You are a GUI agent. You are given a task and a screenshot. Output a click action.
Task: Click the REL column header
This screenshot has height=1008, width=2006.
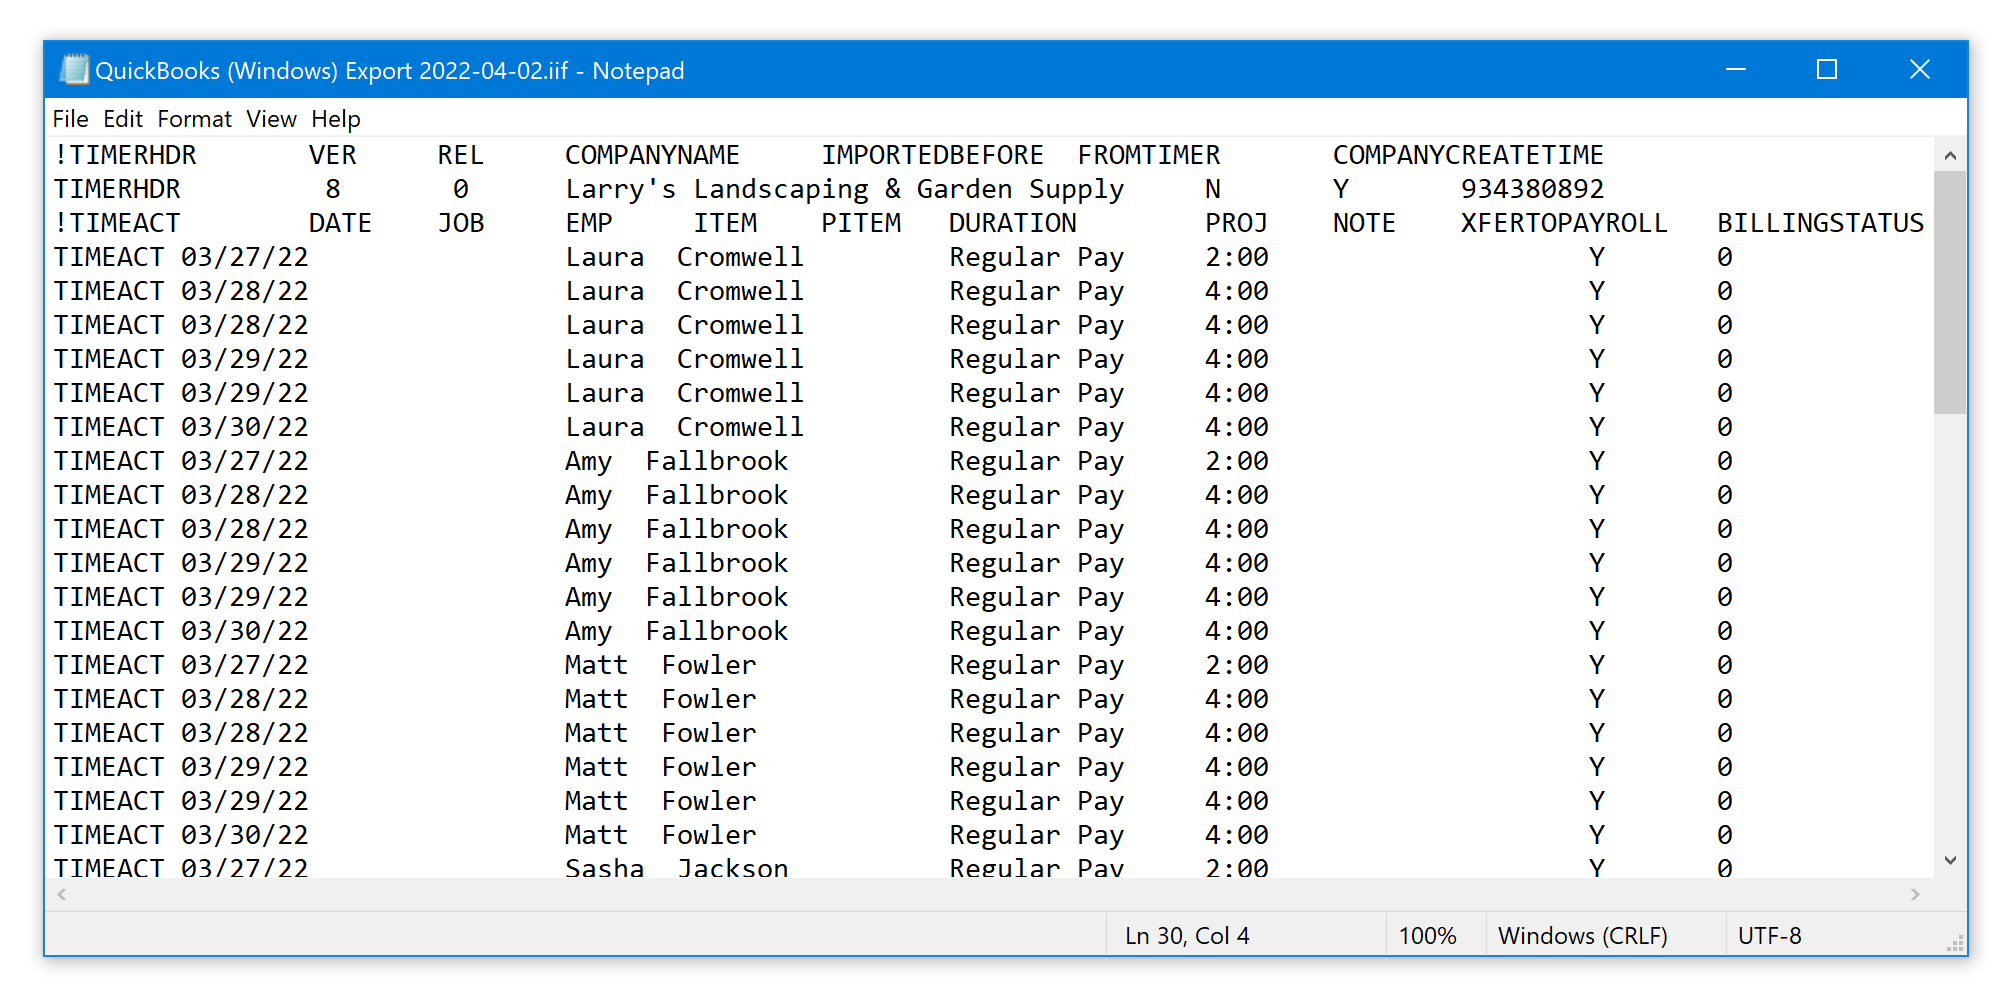460,155
